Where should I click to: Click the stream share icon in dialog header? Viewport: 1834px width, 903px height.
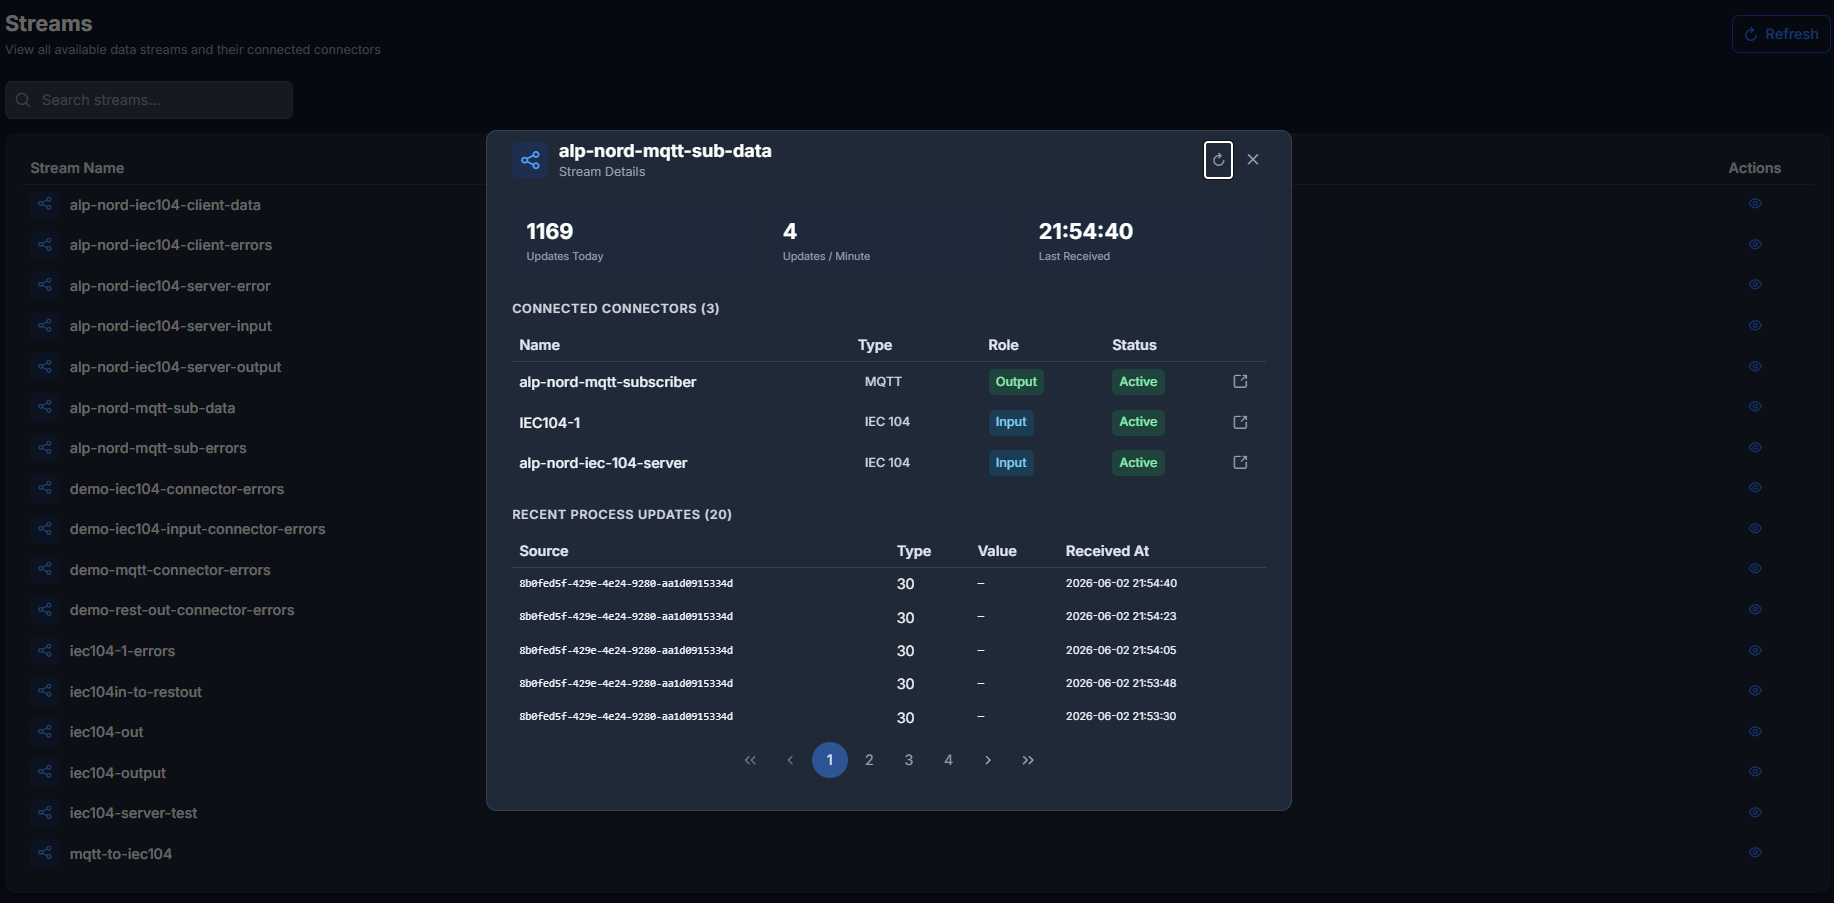pyautogui.click(x=530, y=160)
